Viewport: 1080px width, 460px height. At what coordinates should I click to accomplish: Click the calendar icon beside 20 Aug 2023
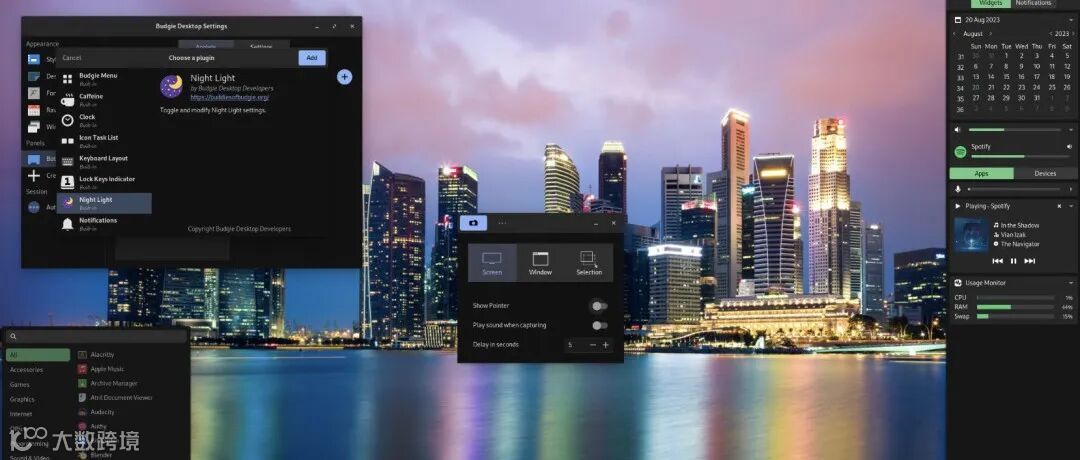pos(958,20)
